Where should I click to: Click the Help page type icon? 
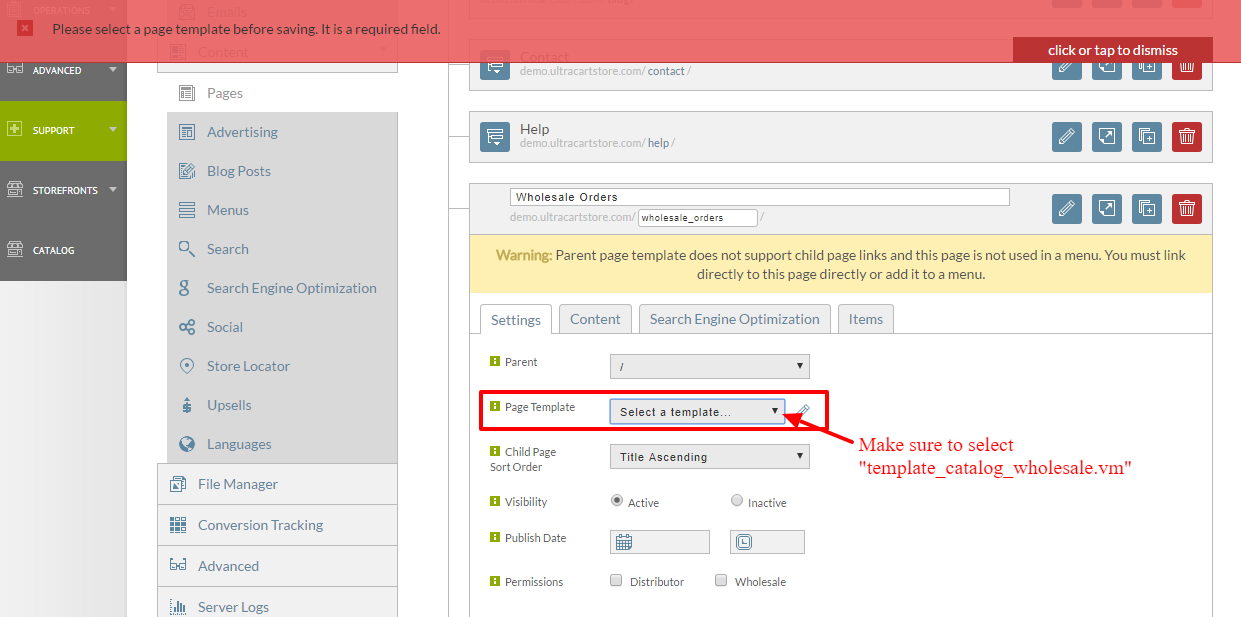[495, 137]
